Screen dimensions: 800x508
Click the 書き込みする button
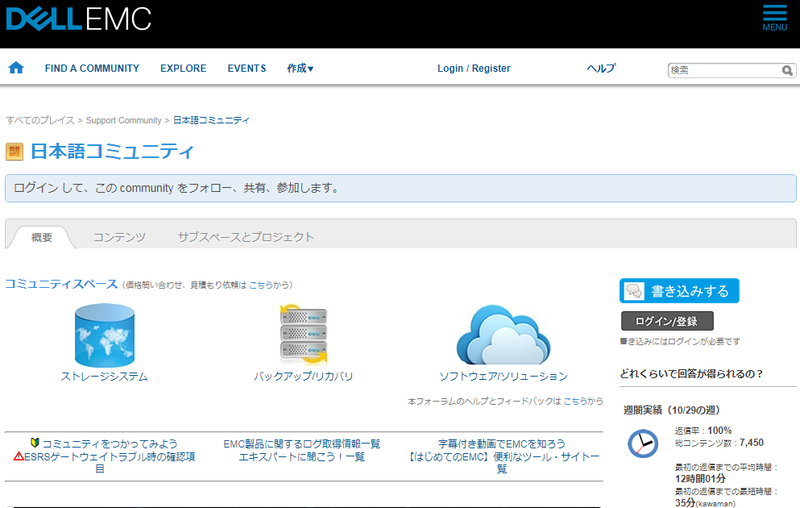pos(679,291)
